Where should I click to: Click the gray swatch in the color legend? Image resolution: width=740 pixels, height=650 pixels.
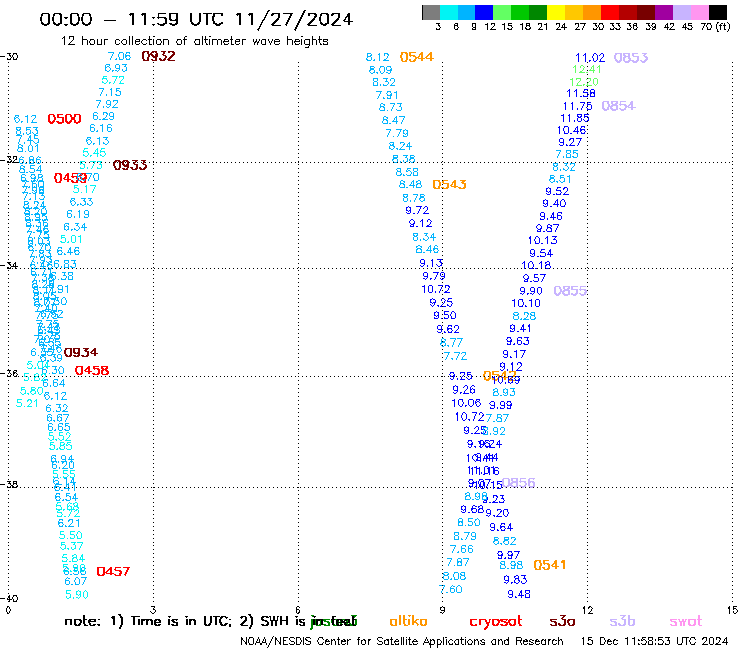point(431,12)
